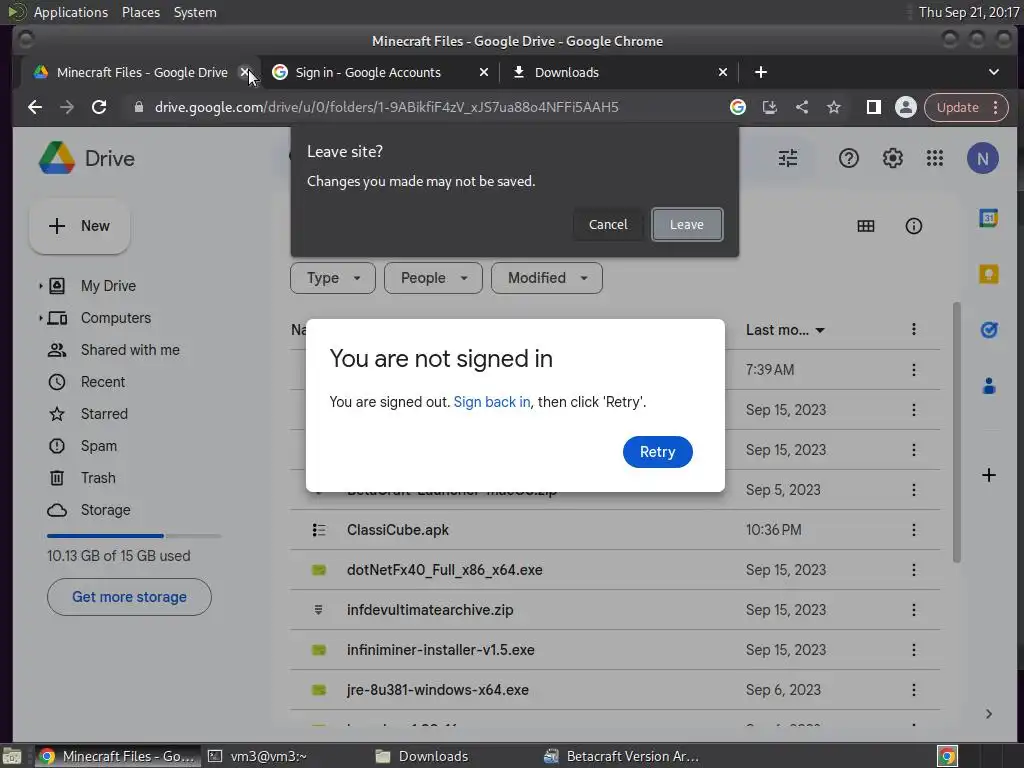This screenshot has height=768, width=1024.
Task: Expand the Computers tree
Action: click(40, 318)
